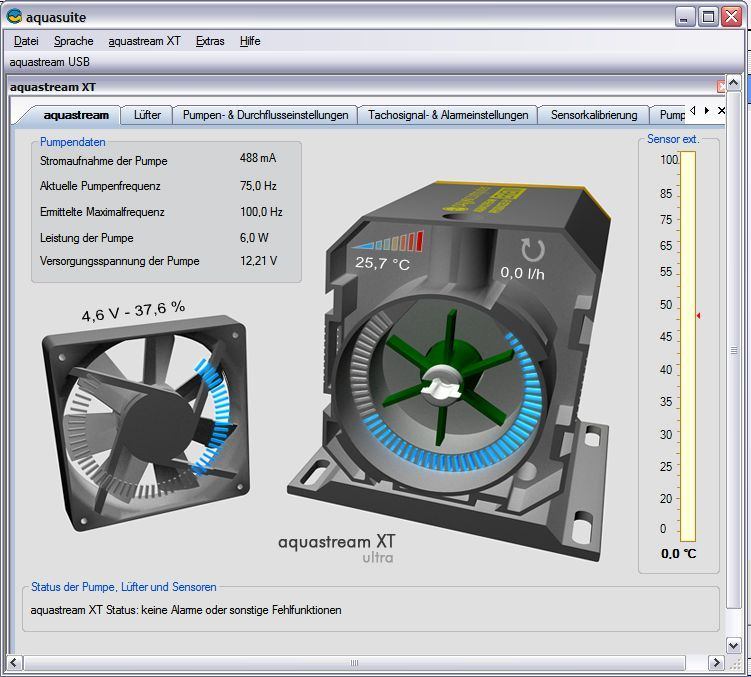Expand the aquastream XT menu

click(144, 41)
